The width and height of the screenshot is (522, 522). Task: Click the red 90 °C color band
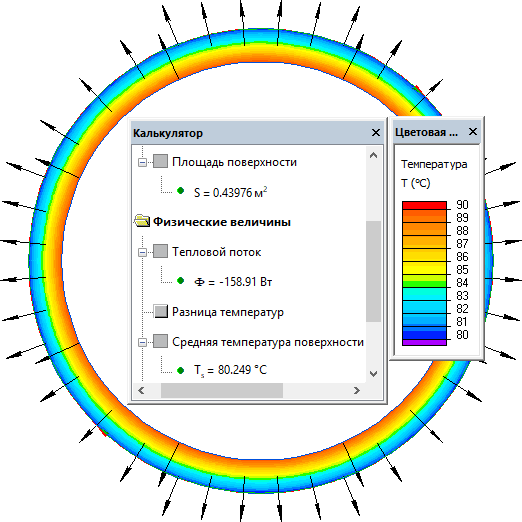click(x=424, y=205)
